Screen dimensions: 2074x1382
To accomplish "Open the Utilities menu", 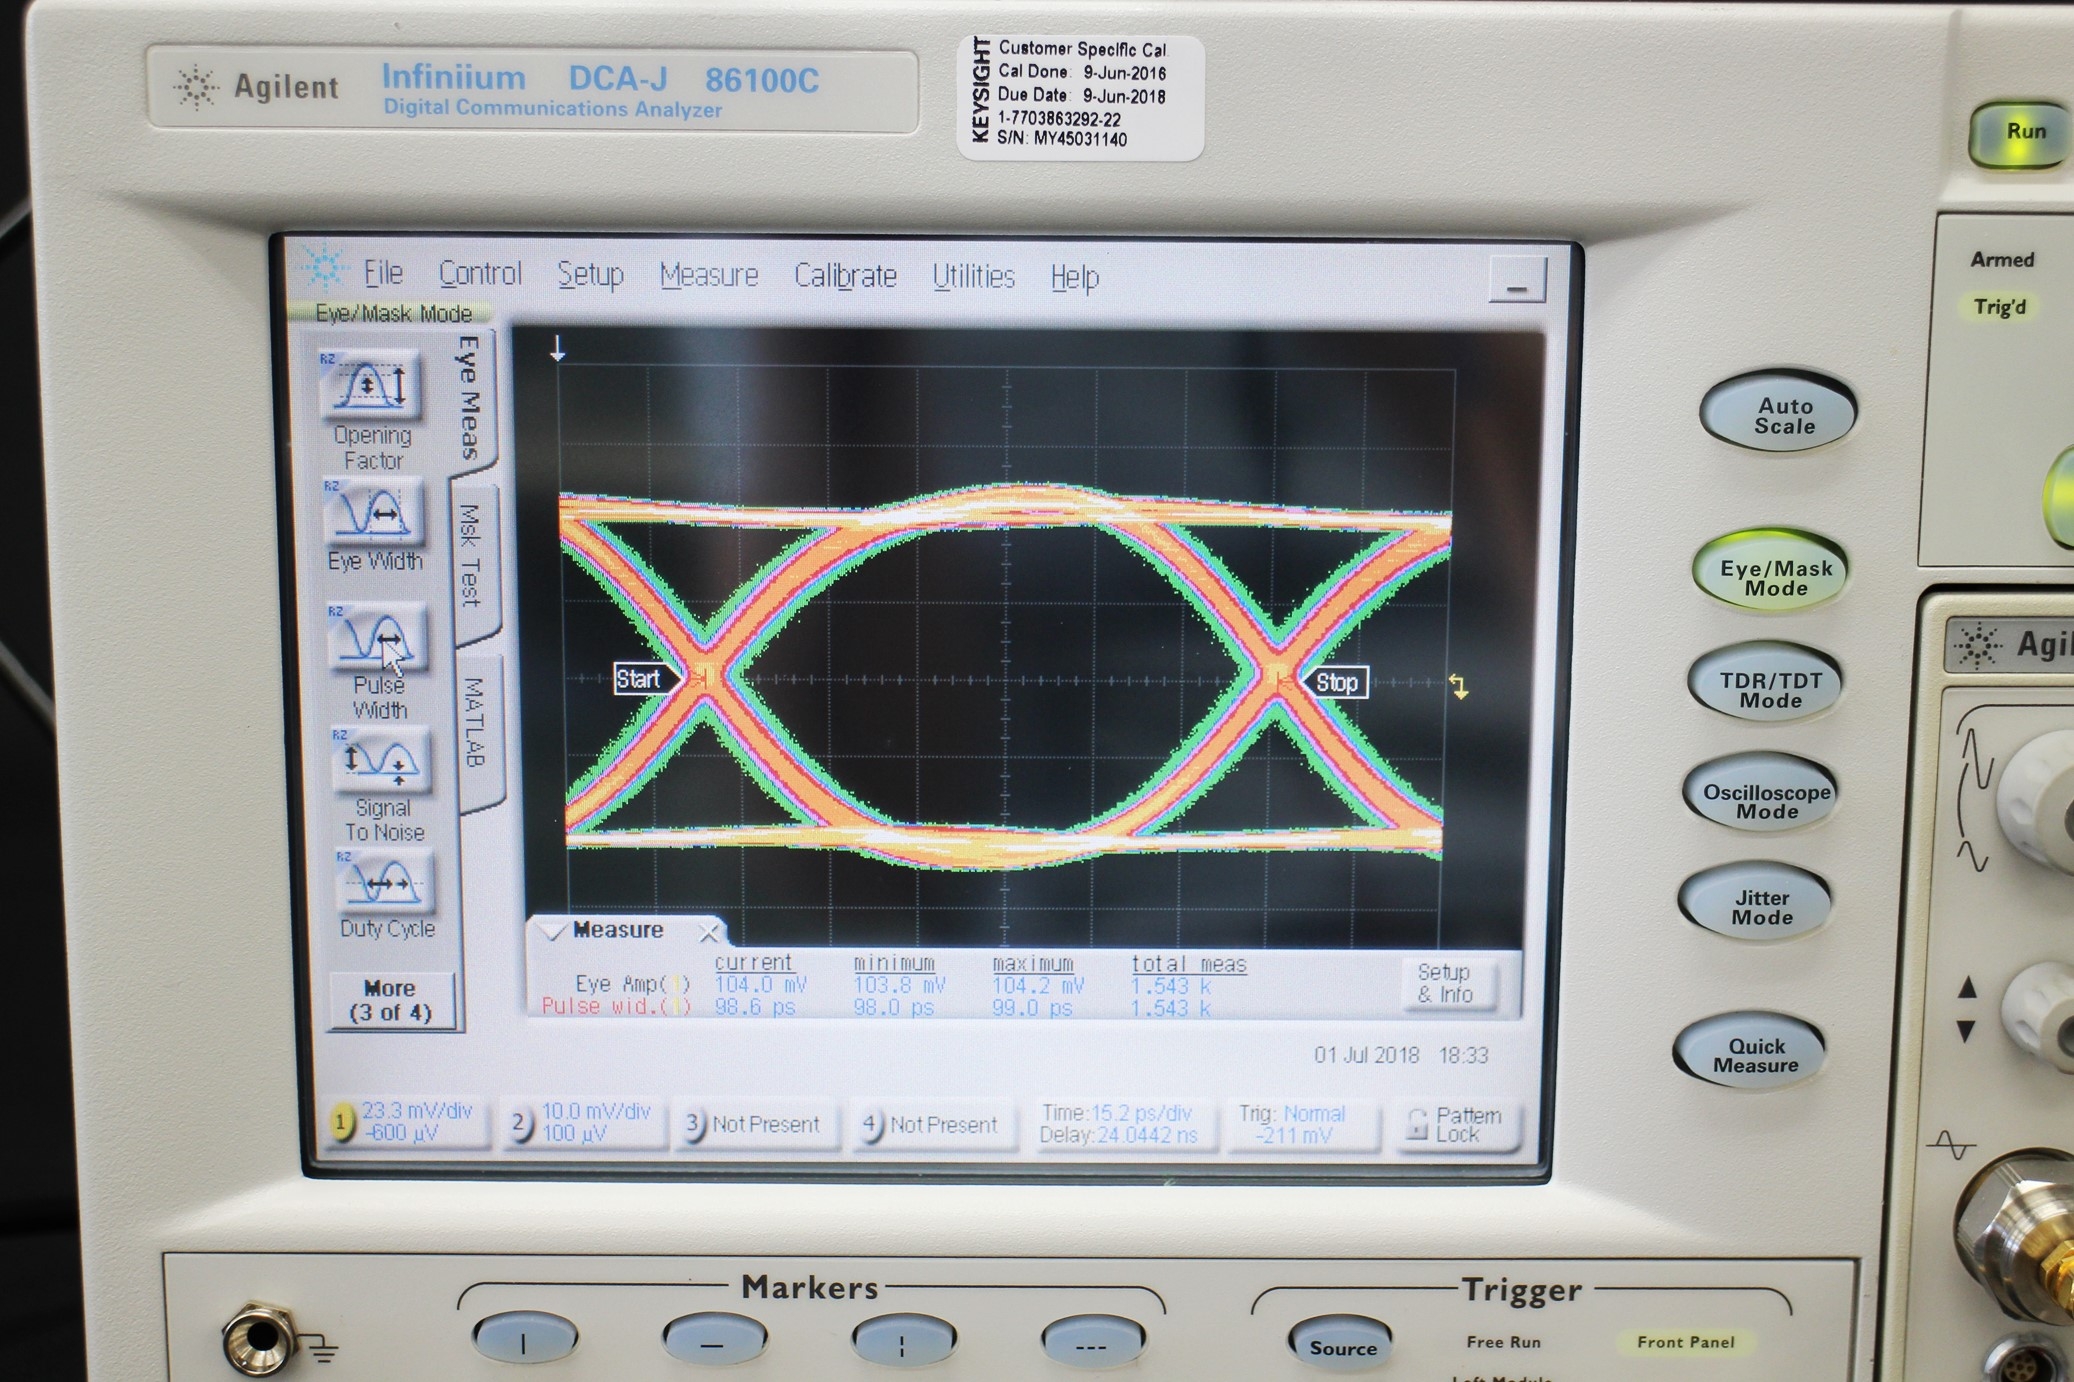I will [x=973, y=276].
